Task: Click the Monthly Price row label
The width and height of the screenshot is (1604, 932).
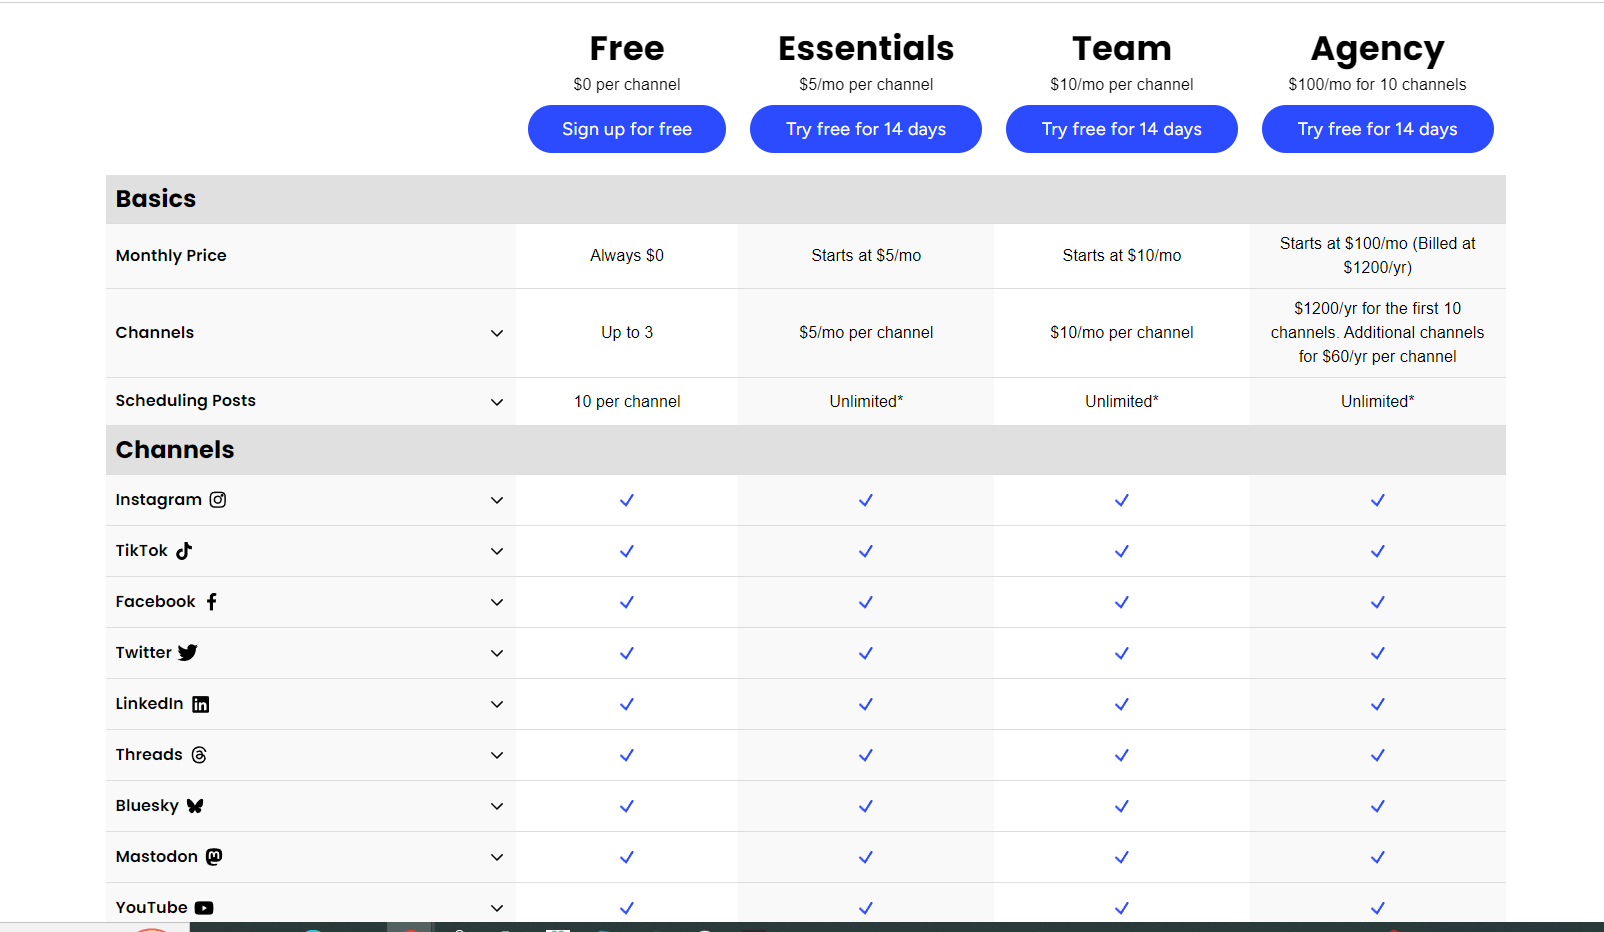Action: point(171,256)
